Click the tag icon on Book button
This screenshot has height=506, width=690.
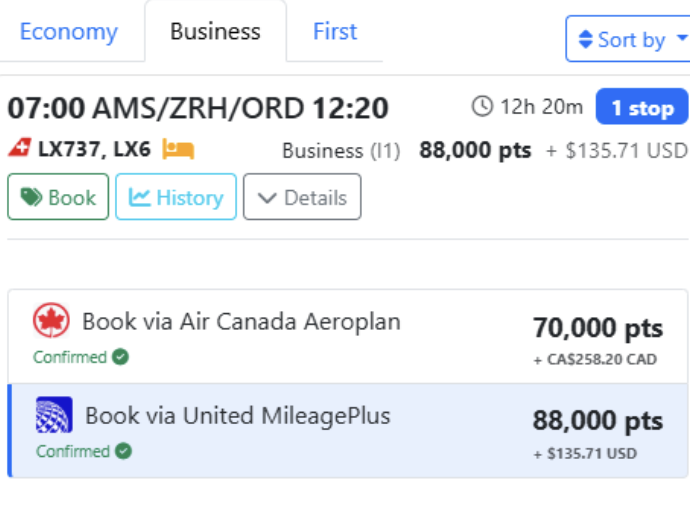pyautogui.click(x=32, y=197)
